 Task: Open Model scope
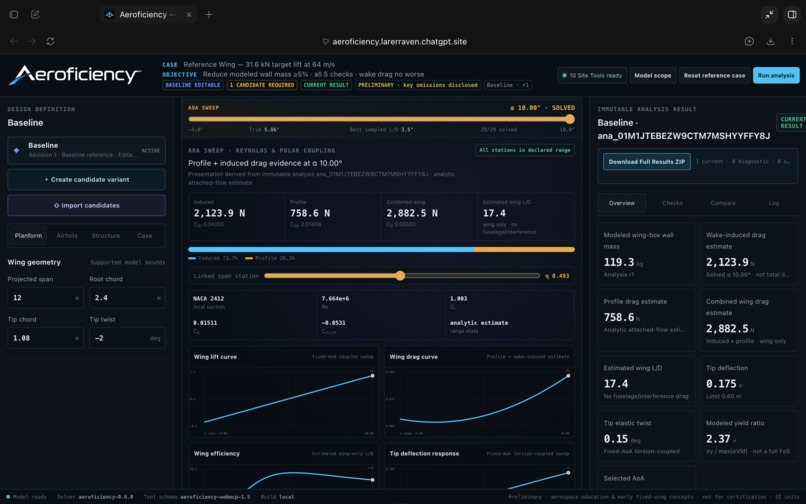tap(652, 75)
